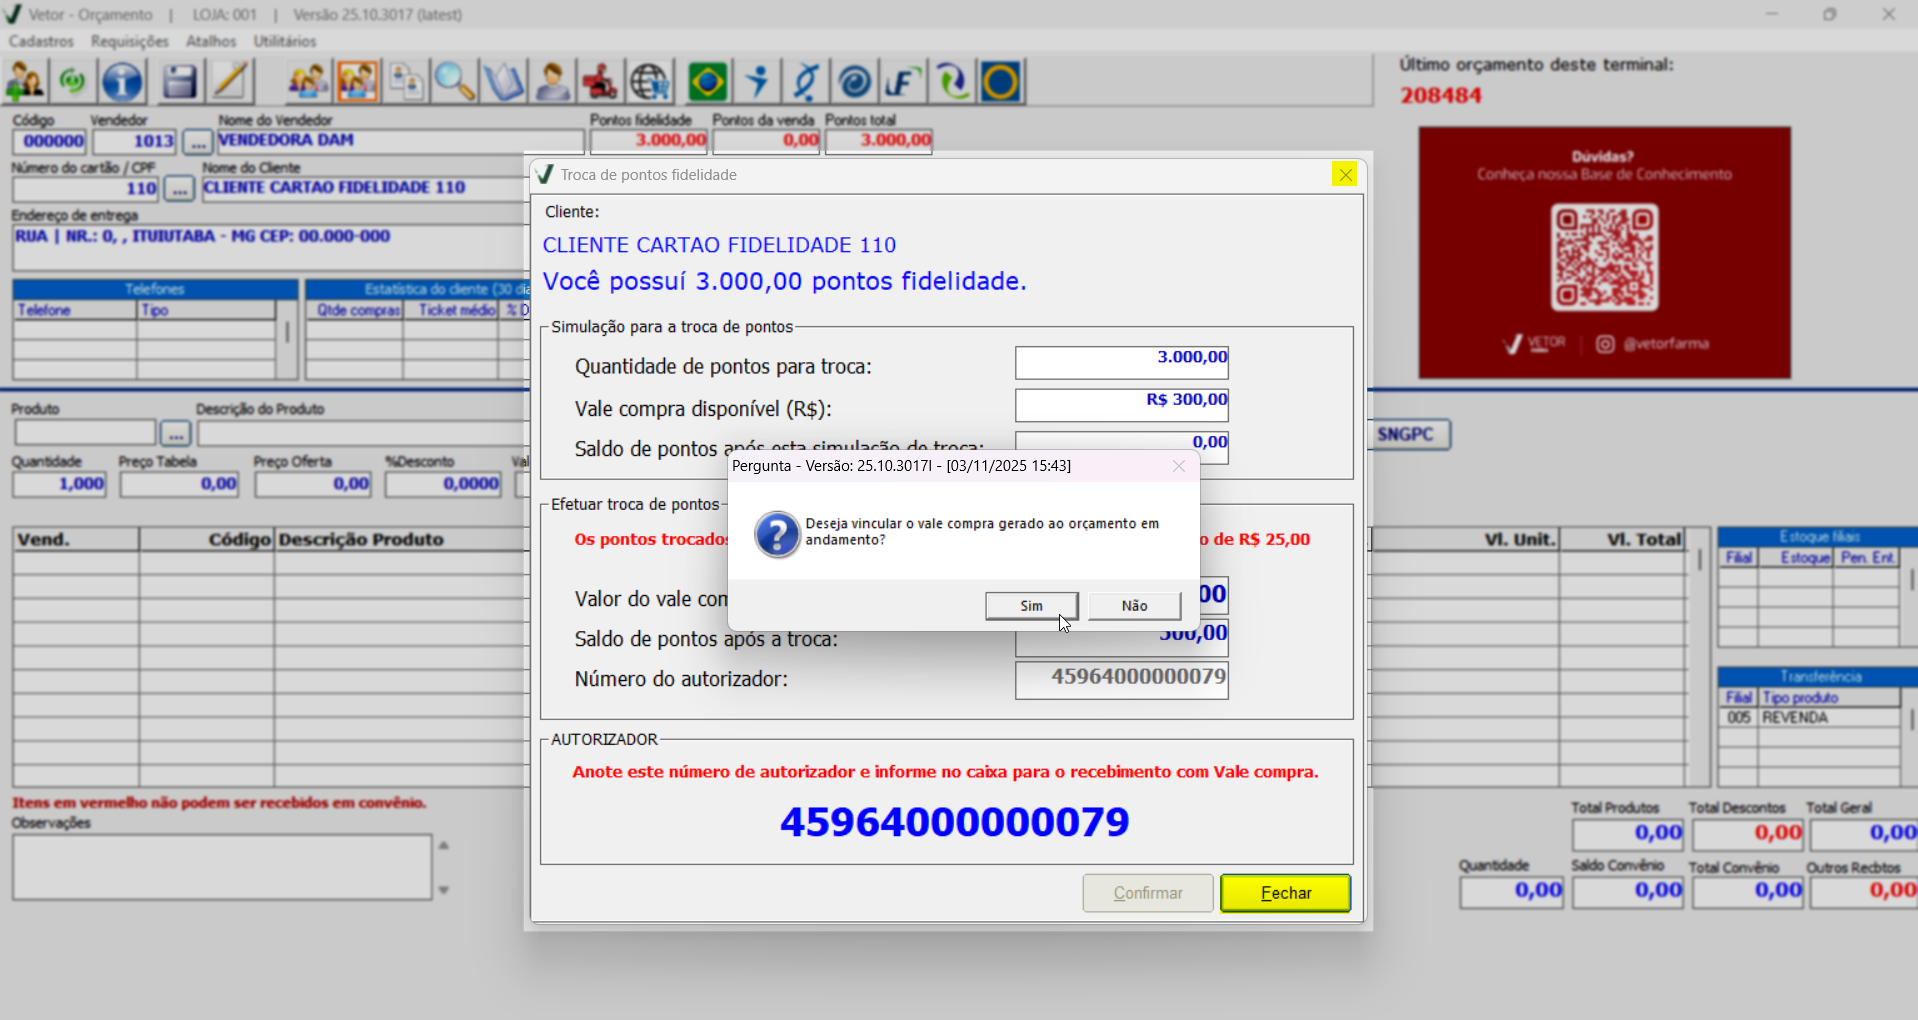Open vendedor lookup with ellipsis button
The image size is (1918, 1020).
[196, 141]
